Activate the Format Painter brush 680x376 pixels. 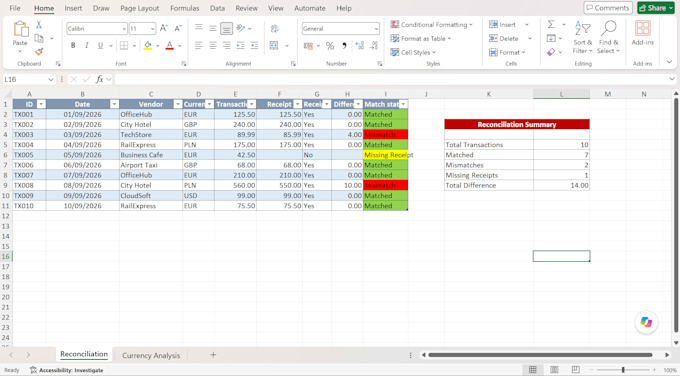pyautogui.click(x=39, y=52)
